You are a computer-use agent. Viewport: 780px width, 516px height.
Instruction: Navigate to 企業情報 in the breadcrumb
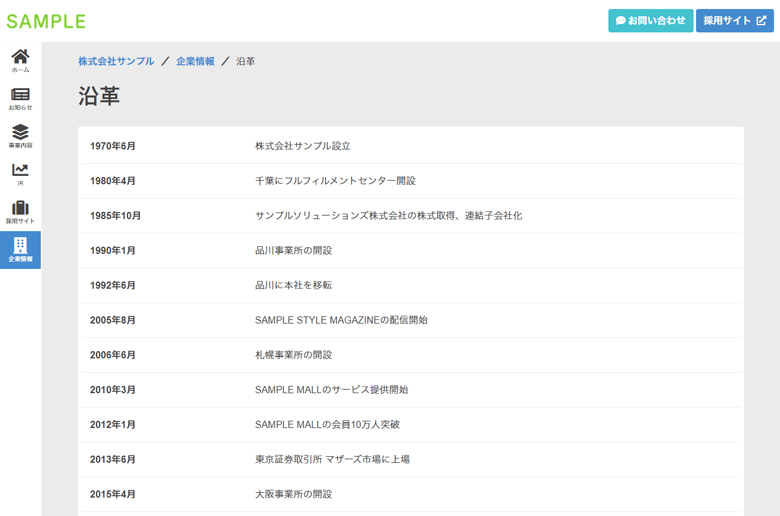coord(195,61)
